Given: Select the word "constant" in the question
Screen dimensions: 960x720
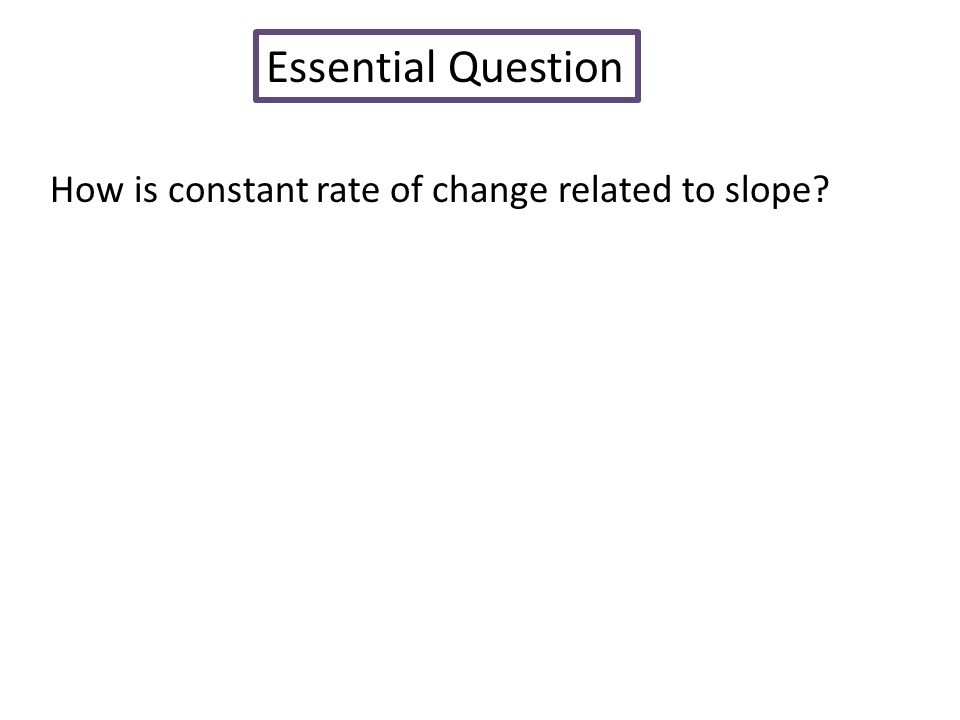Looking at the screenshot, I should click(238, 190).
